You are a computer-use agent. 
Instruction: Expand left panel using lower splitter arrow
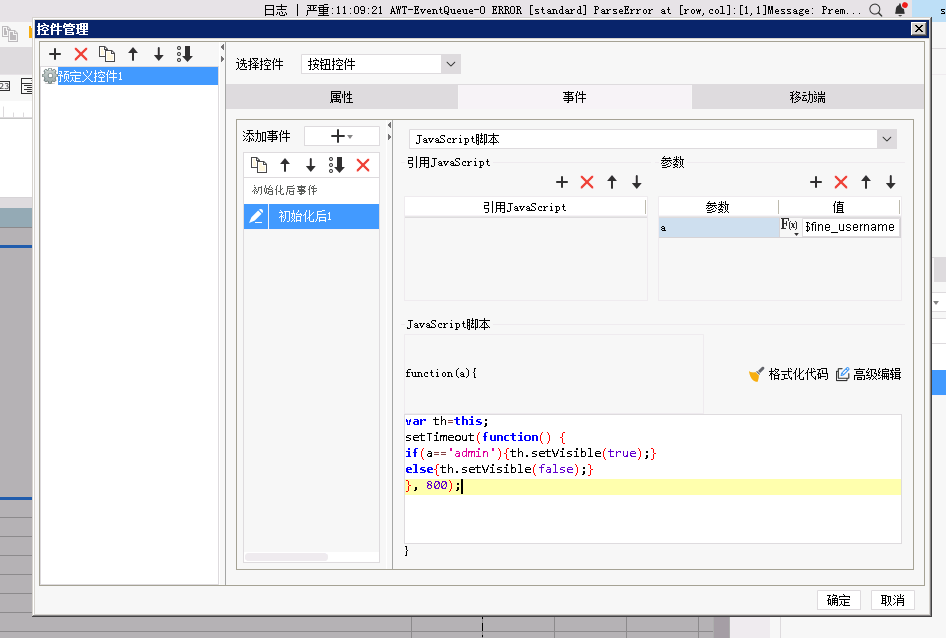222,59
